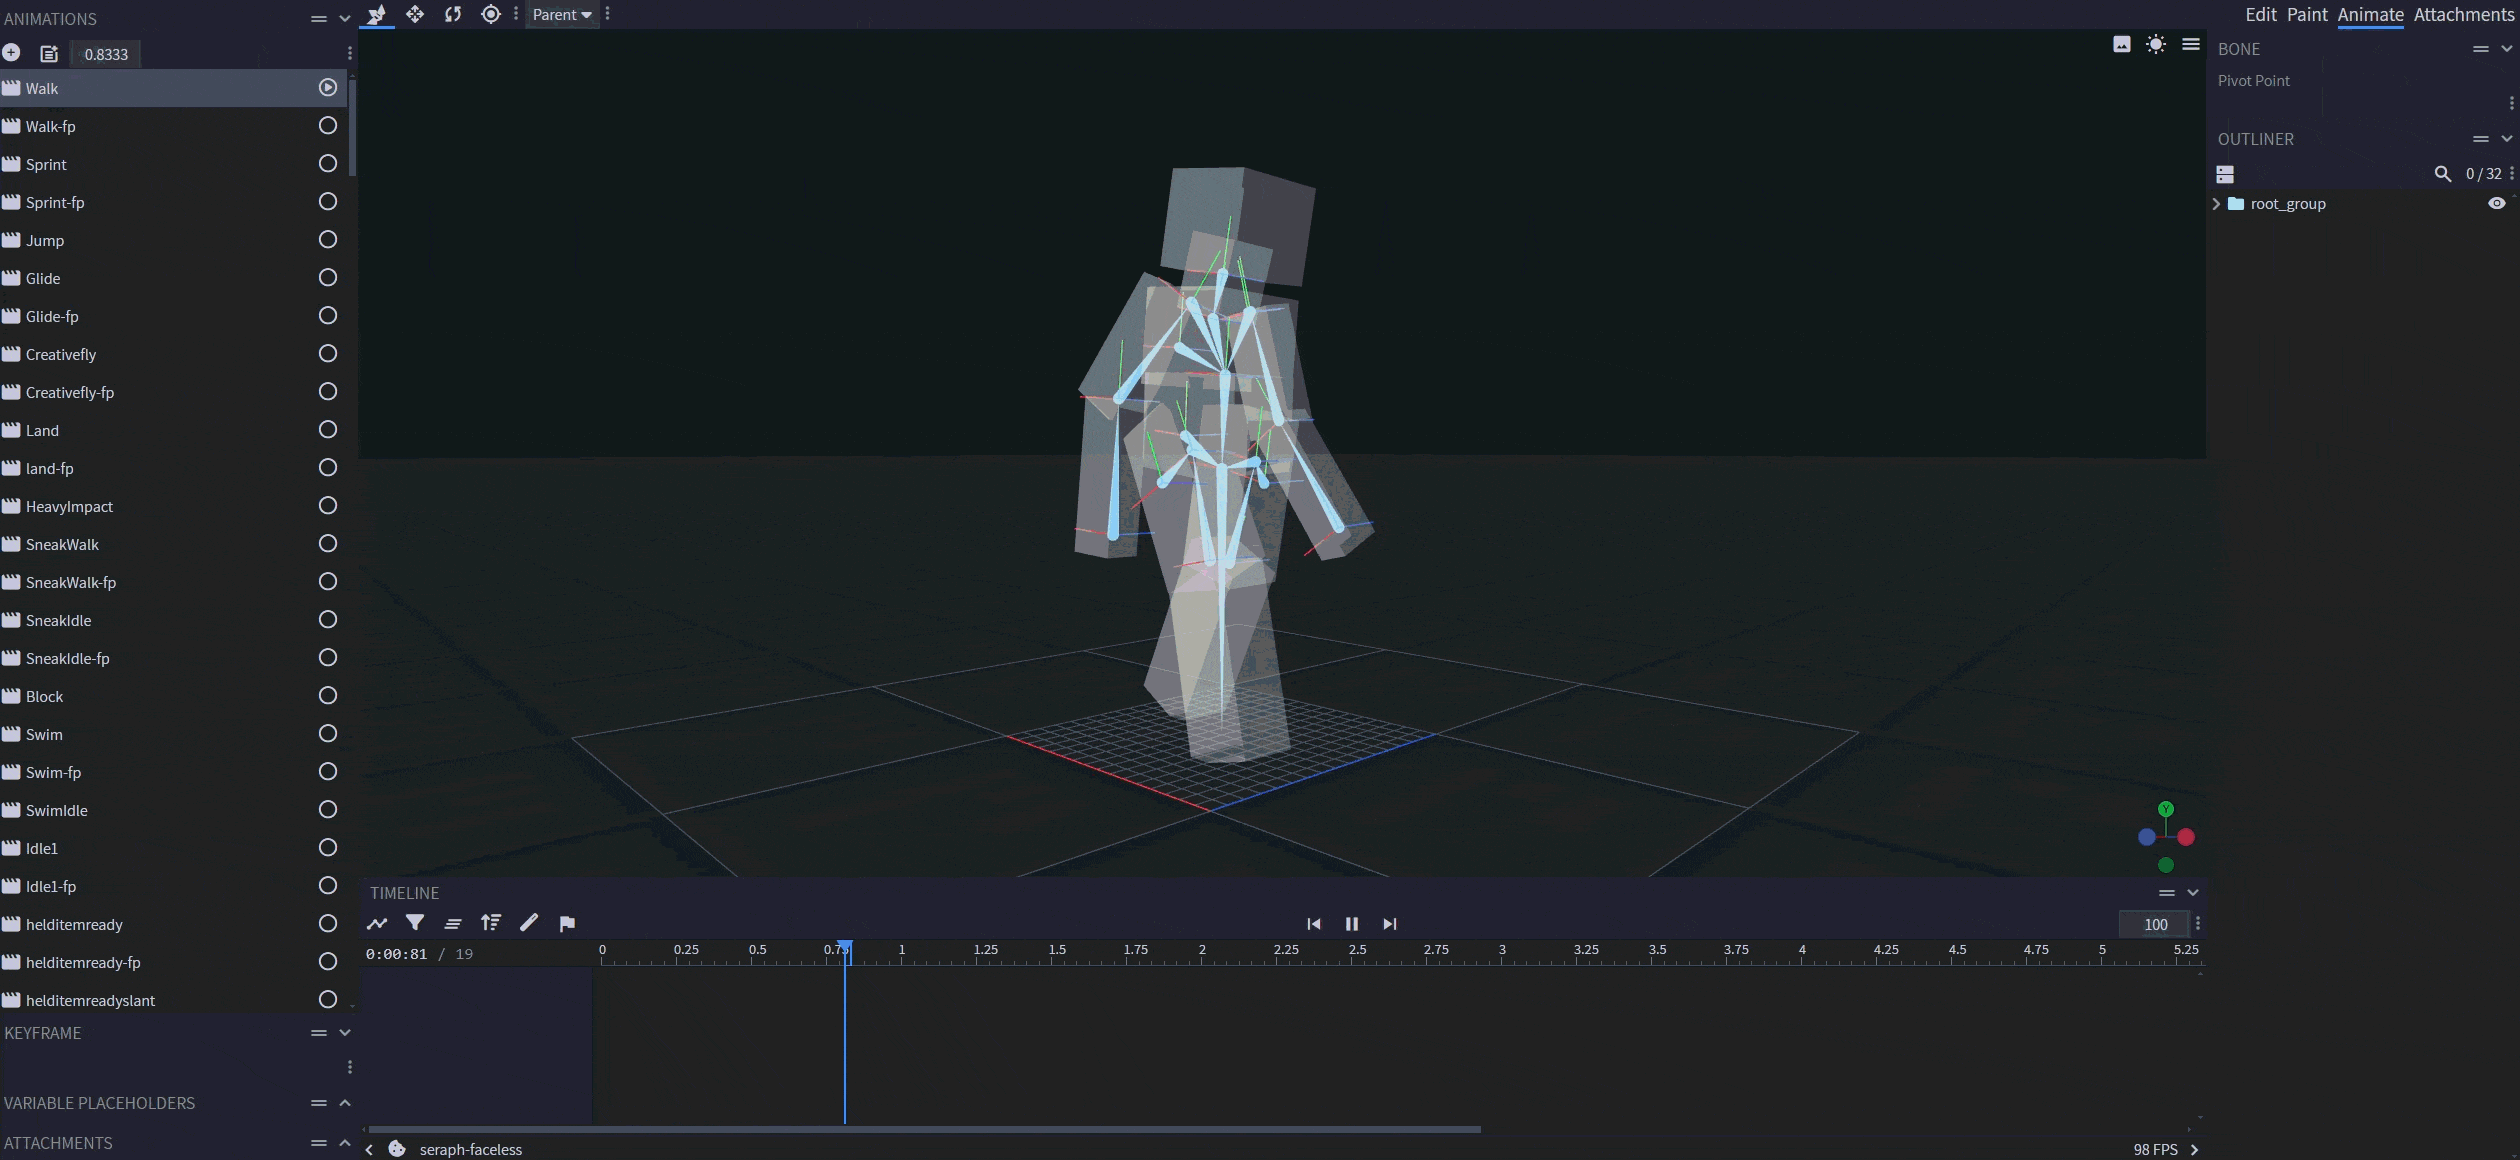
Task: Pause the animation playback
Action: (1351, 924)
